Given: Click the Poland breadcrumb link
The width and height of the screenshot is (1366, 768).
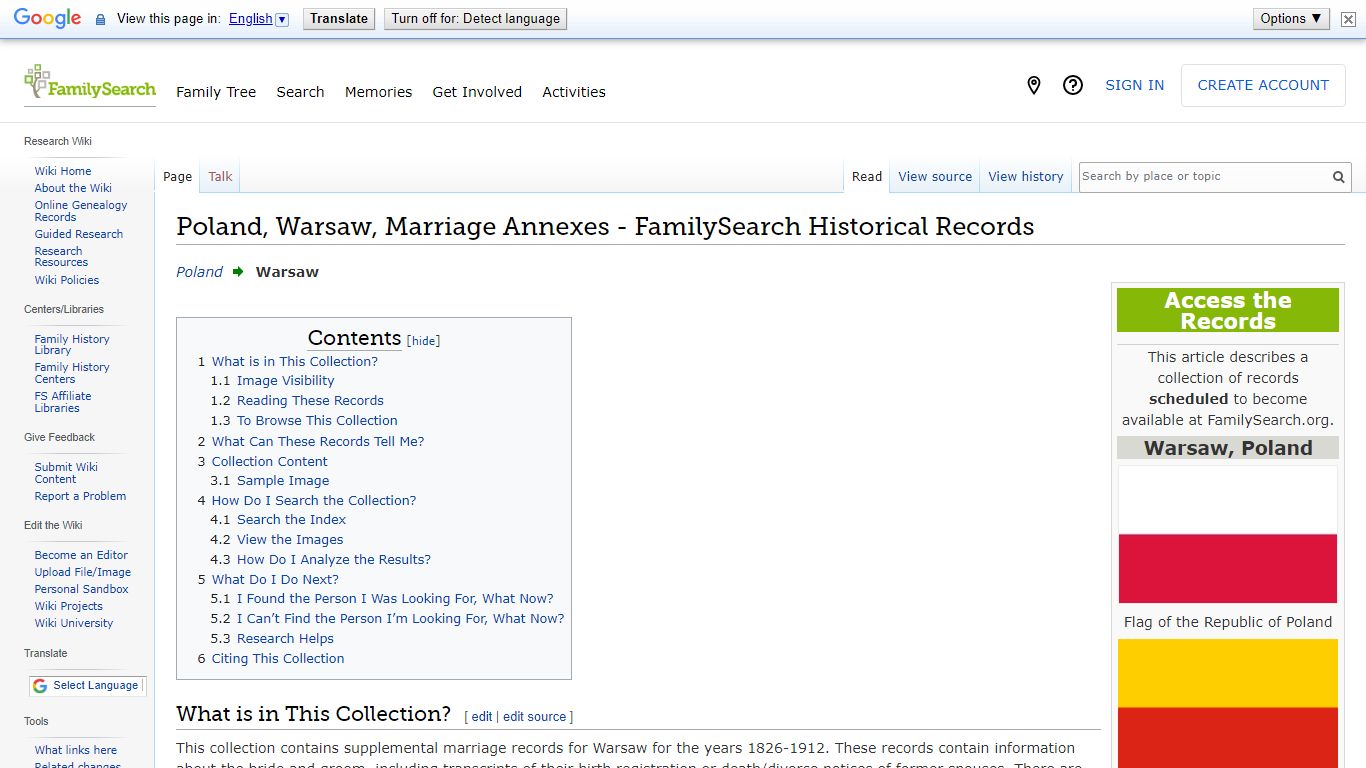Looking at the screenshot, I should tap(199, 272).
